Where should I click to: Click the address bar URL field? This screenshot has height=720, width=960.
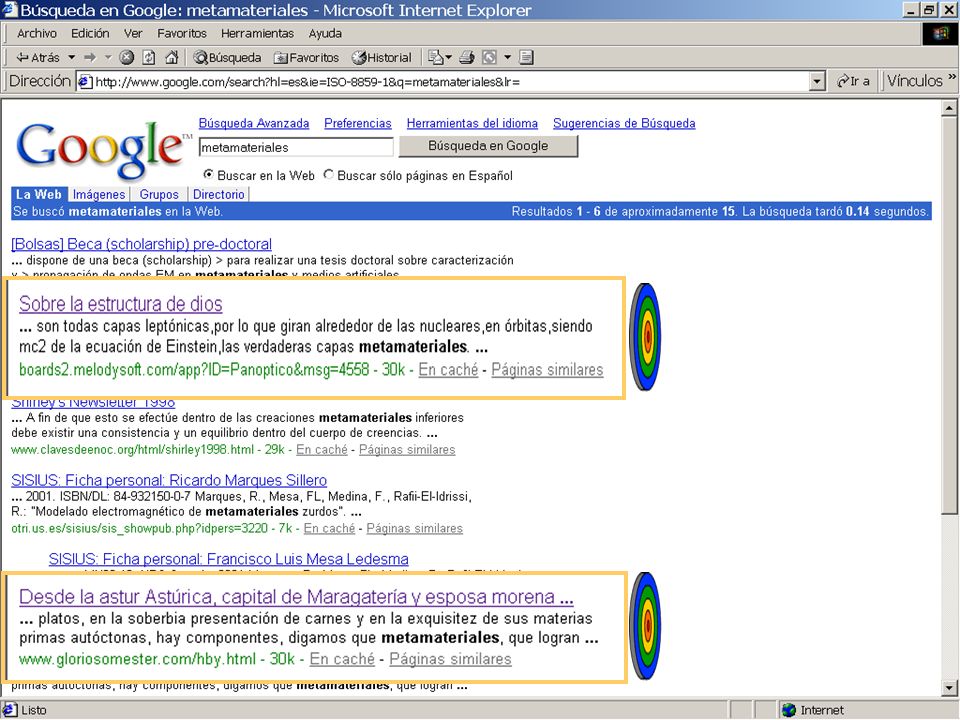point(451,81)
